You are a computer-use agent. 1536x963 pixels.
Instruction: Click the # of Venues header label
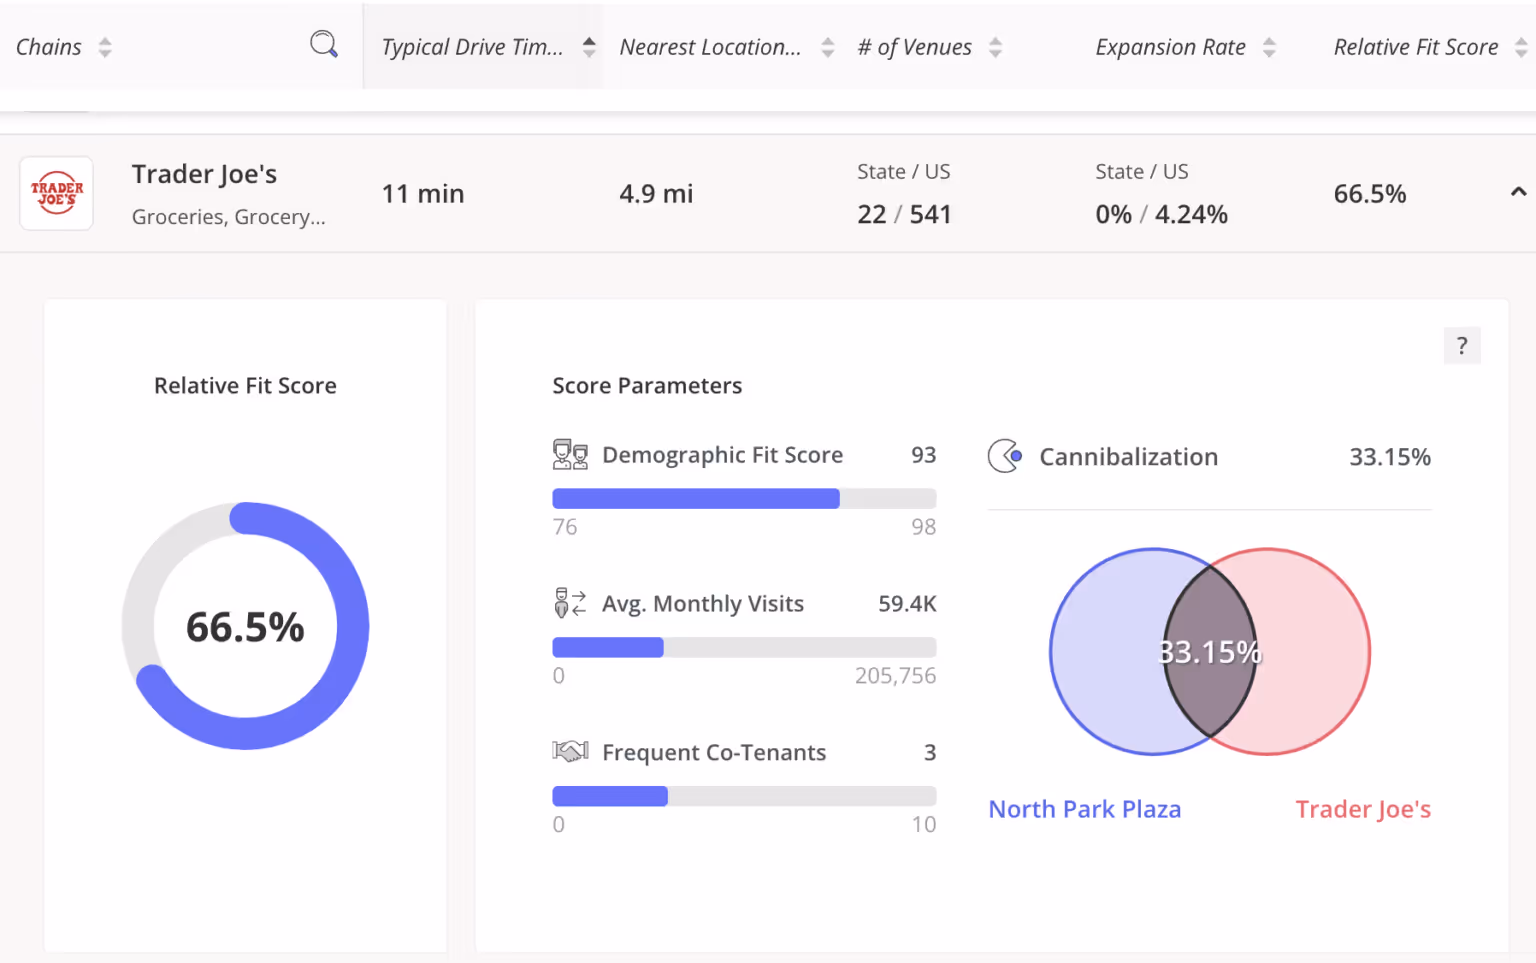pyautogui.click(x=914, y=47)
